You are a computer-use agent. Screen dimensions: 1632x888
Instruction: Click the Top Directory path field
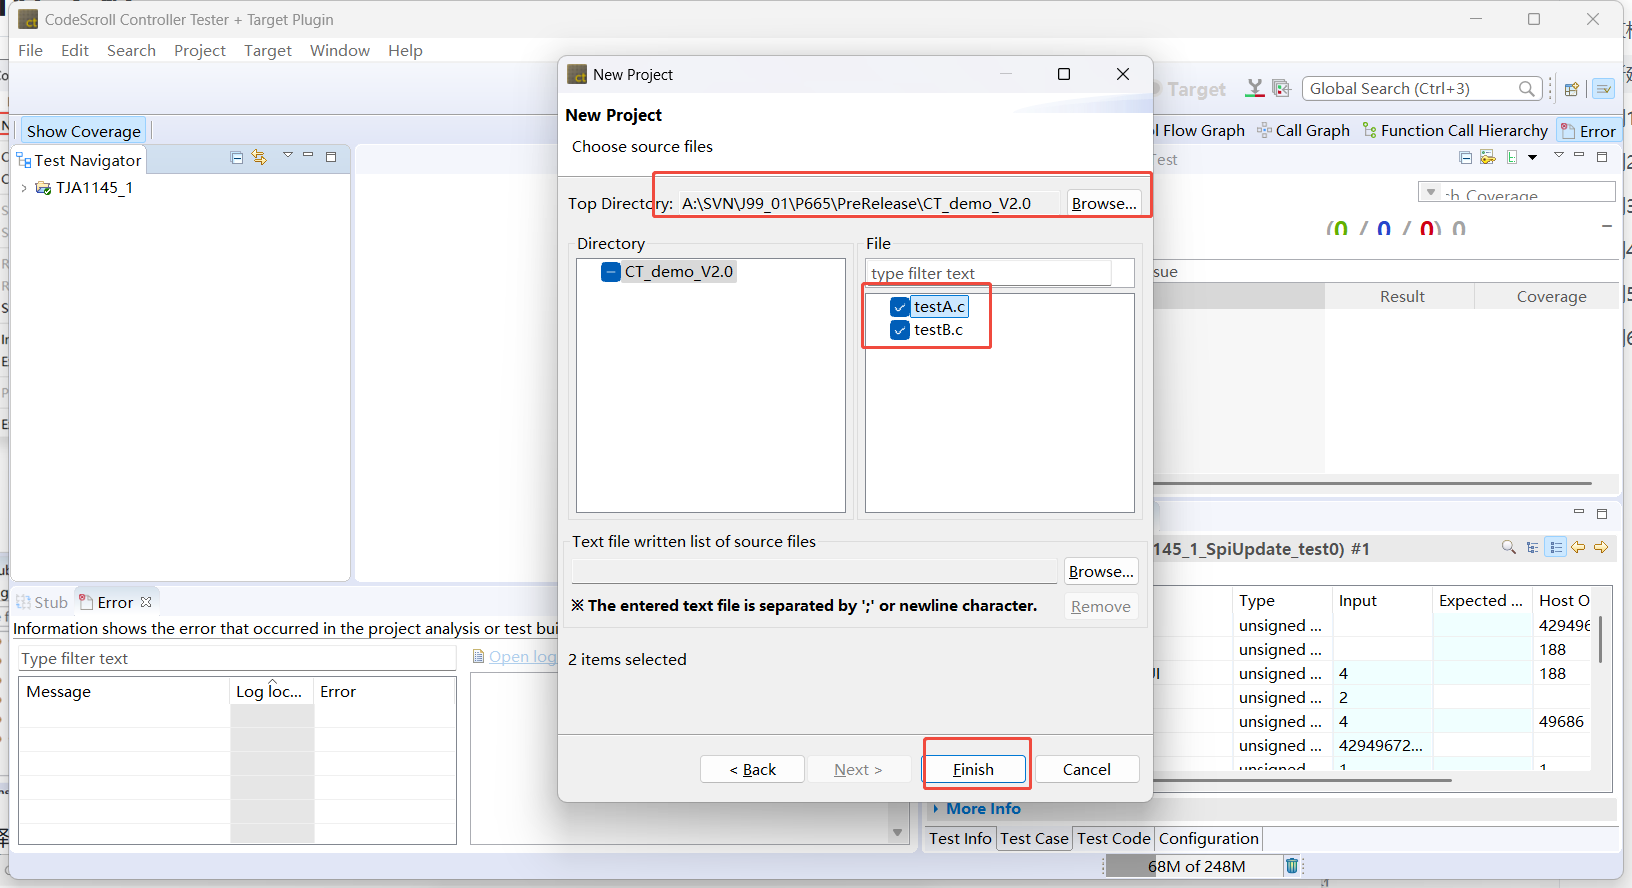[867, 203]
